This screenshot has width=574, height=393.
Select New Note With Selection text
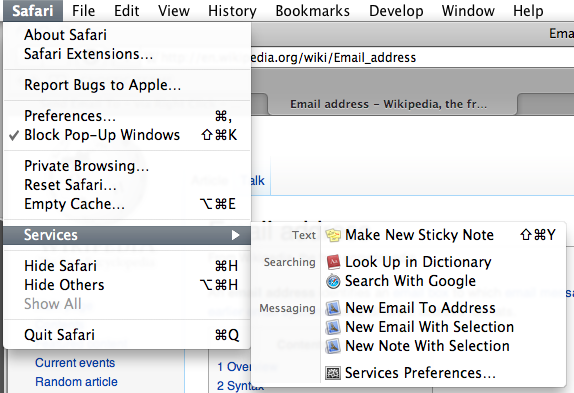427,346
